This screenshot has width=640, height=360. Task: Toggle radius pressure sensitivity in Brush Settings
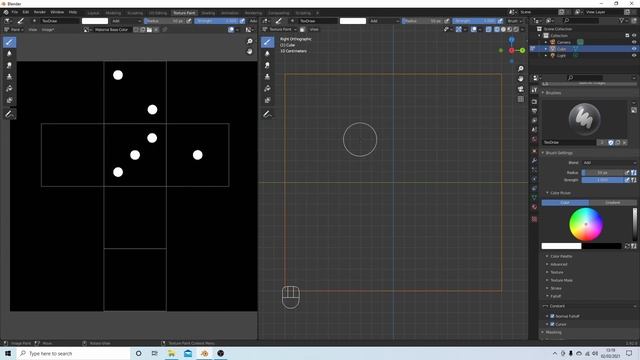tap(627, 173)
